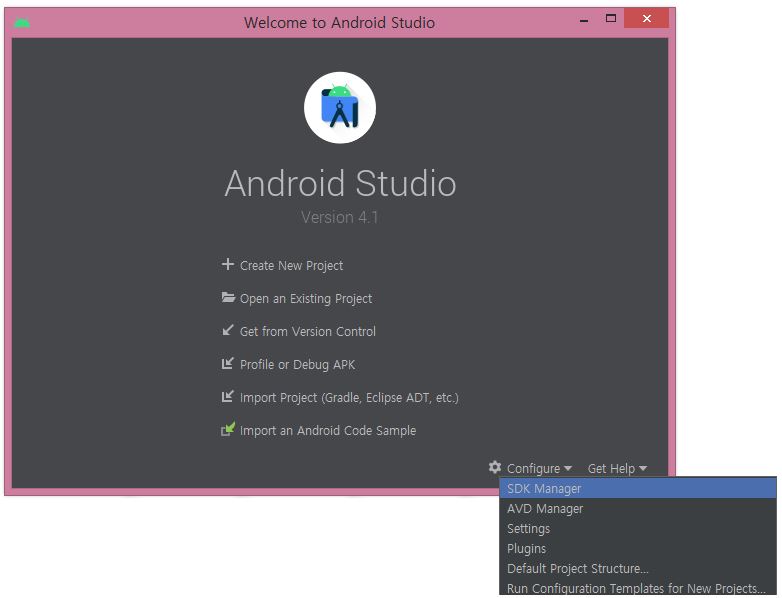This screenshot has width=782, height=598.
Task: Click the plus icon beside Create New Project
Action: click(227, 264)
